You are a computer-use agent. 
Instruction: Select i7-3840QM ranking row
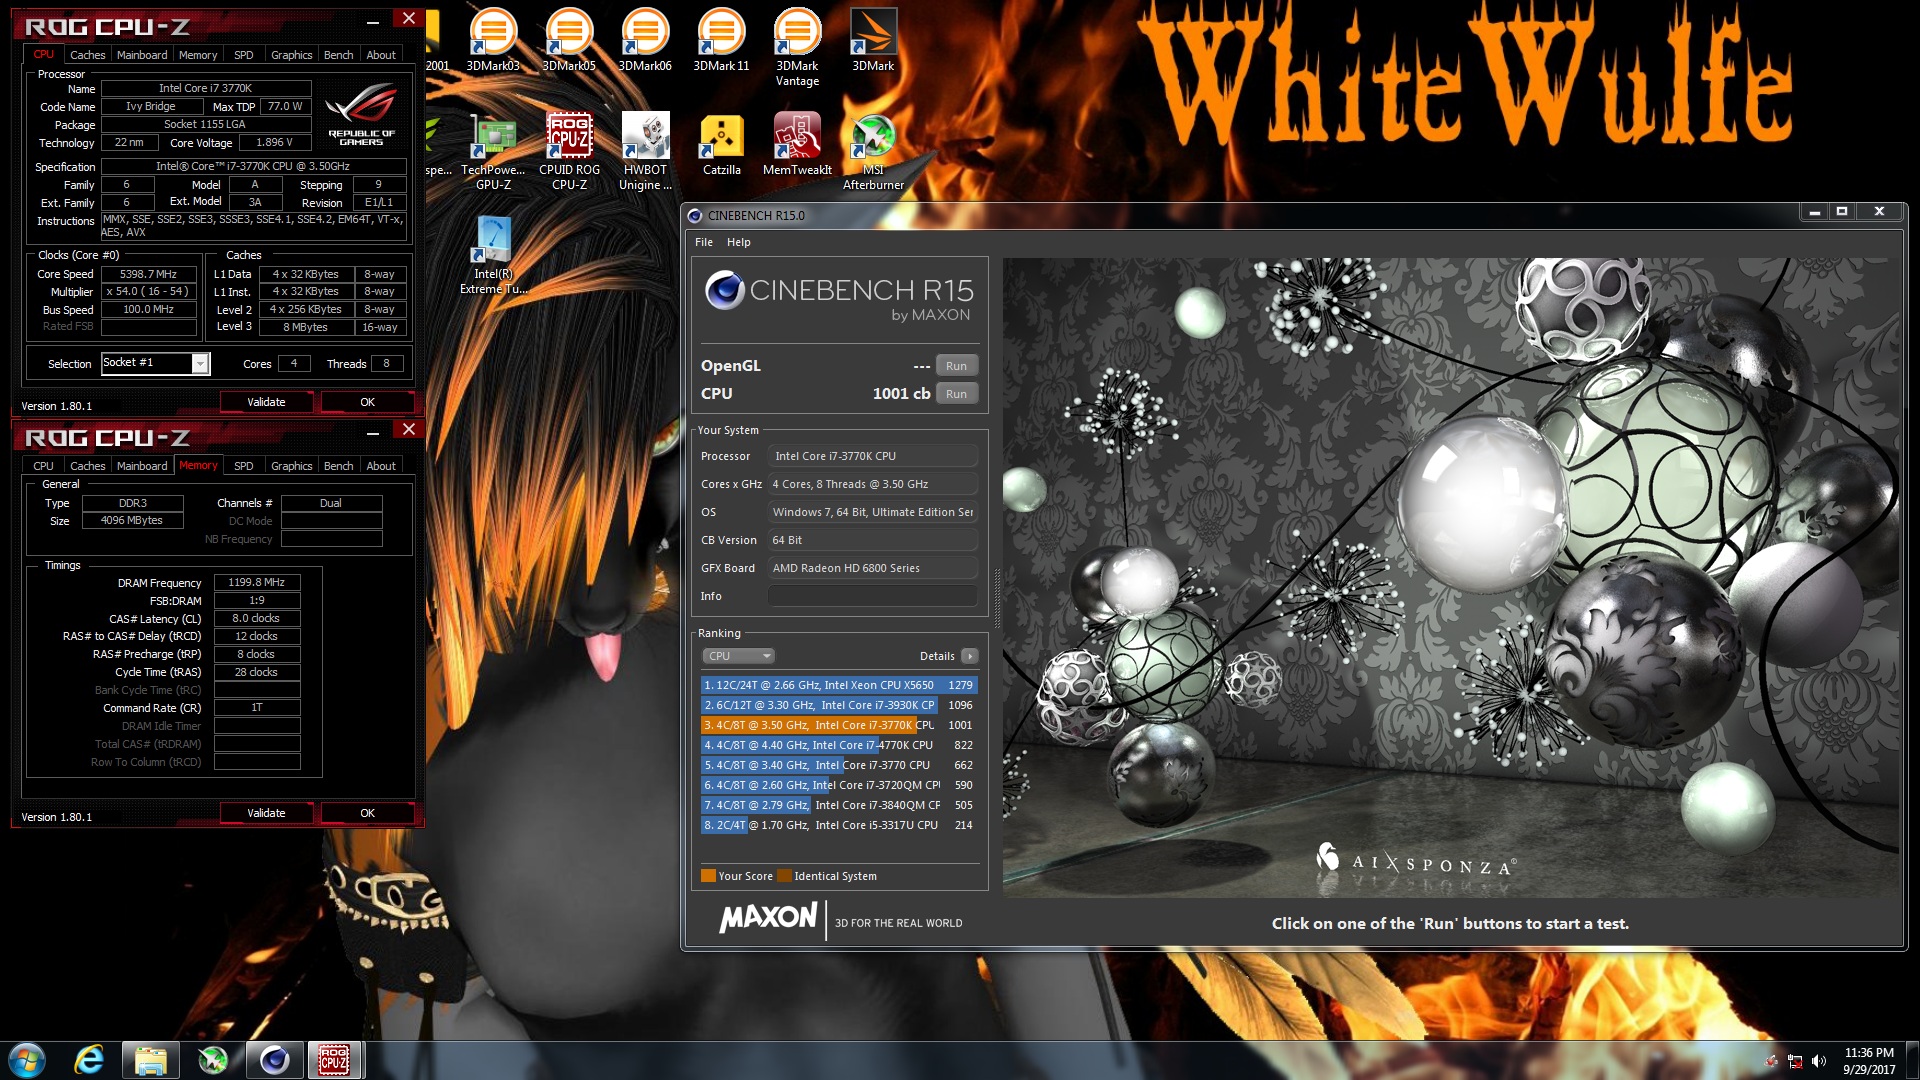(x=839, y=805)
